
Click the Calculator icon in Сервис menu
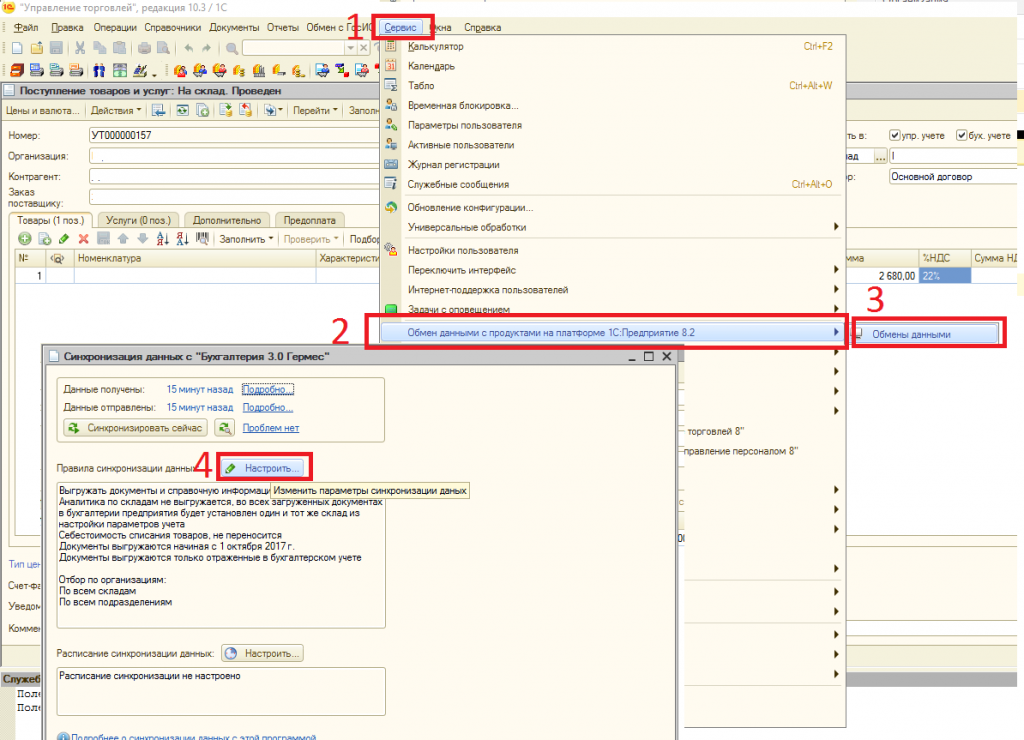pos(391,47)
